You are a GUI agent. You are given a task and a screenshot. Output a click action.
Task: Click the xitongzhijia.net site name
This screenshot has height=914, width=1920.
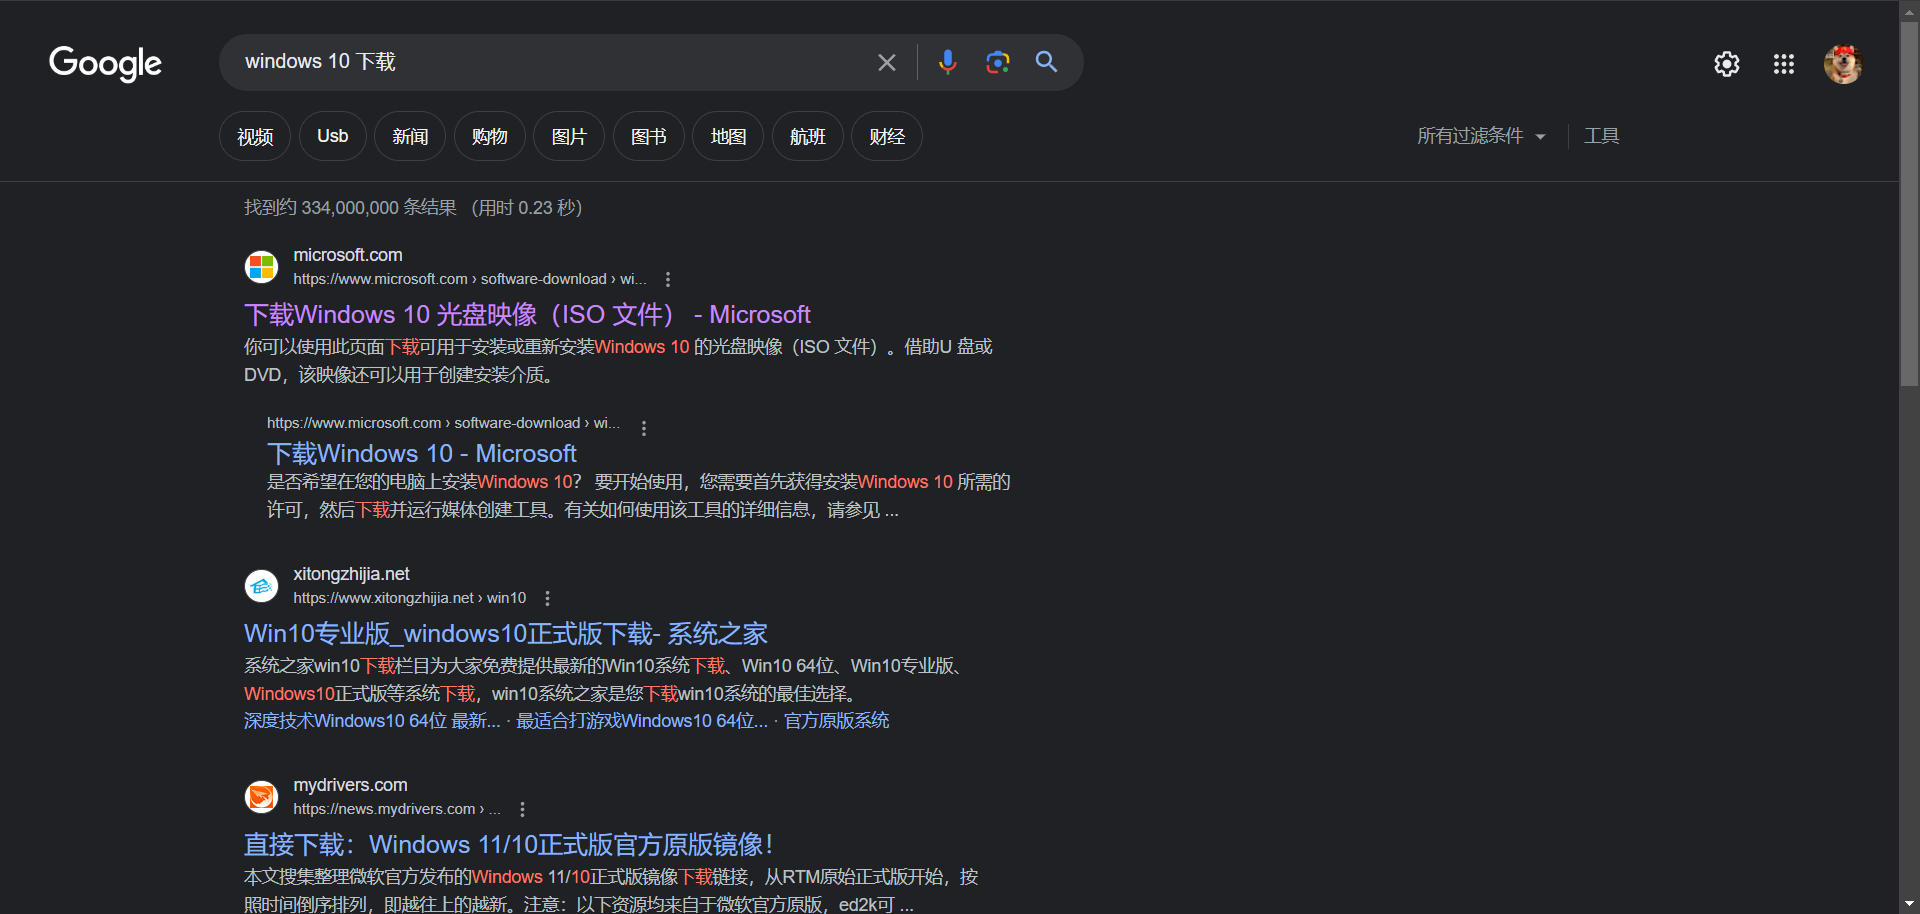pos(351,574)
